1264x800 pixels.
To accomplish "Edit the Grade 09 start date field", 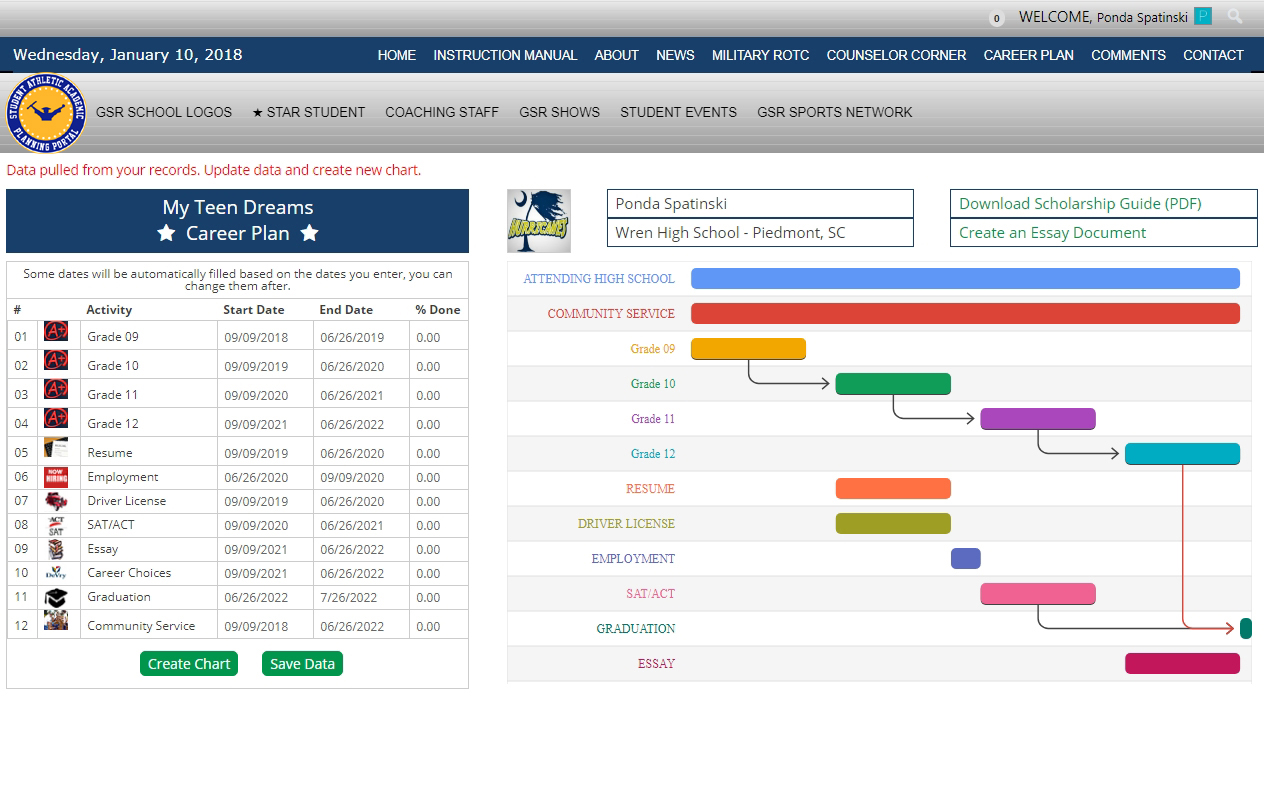I will tap(256, 338).
